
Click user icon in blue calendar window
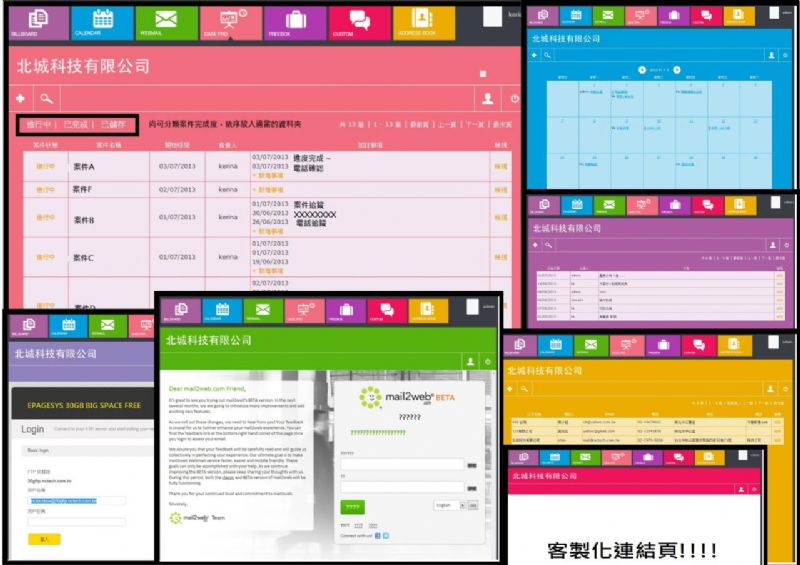point(771,55)
